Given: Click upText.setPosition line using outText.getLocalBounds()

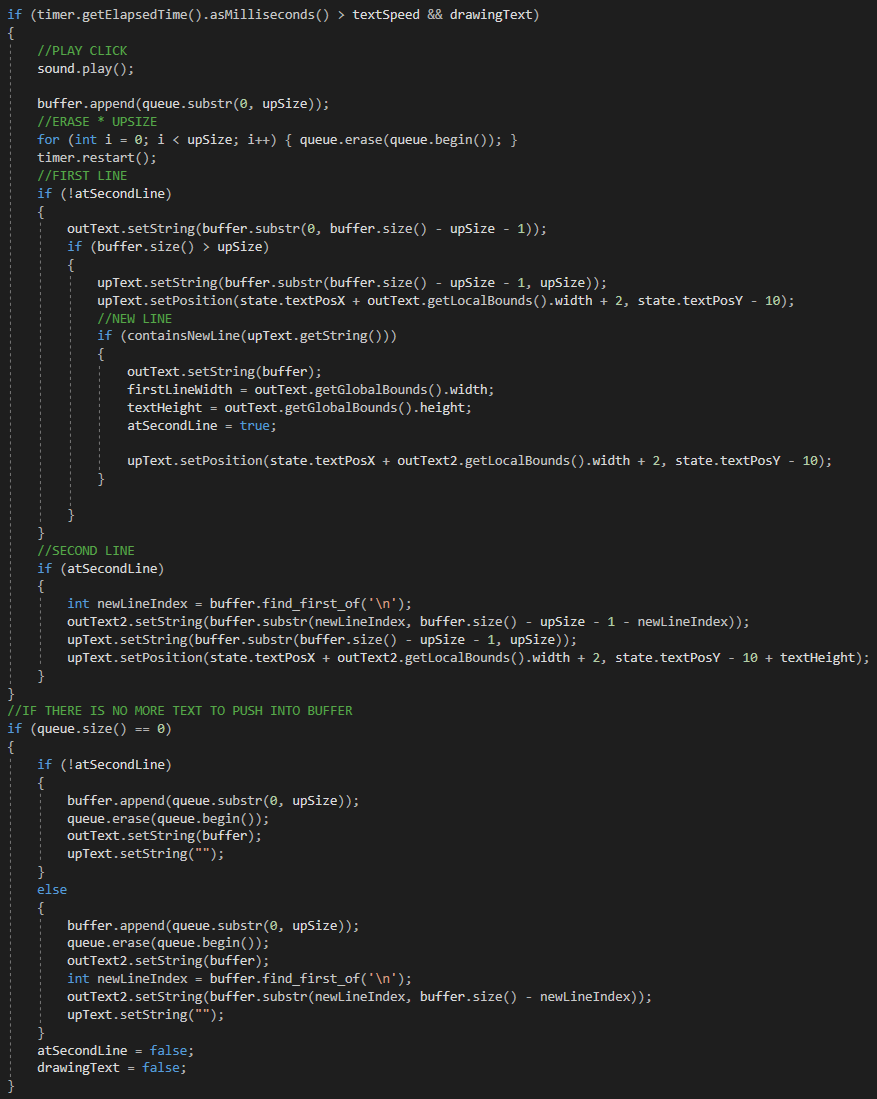Looking at the screenshot, I should (x=446, y=301).
